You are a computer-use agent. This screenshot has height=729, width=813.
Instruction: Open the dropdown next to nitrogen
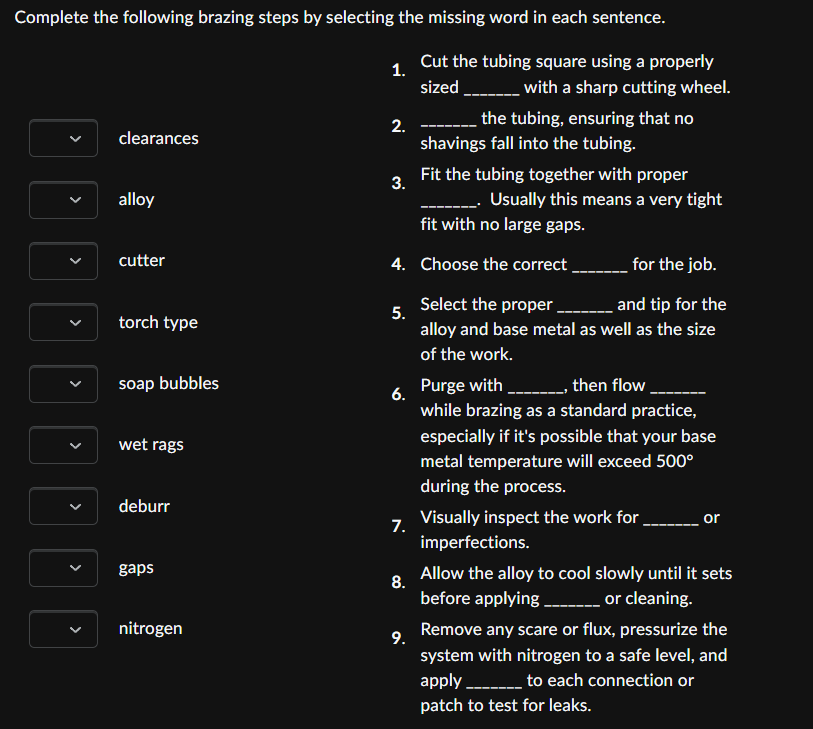point(63,629)
